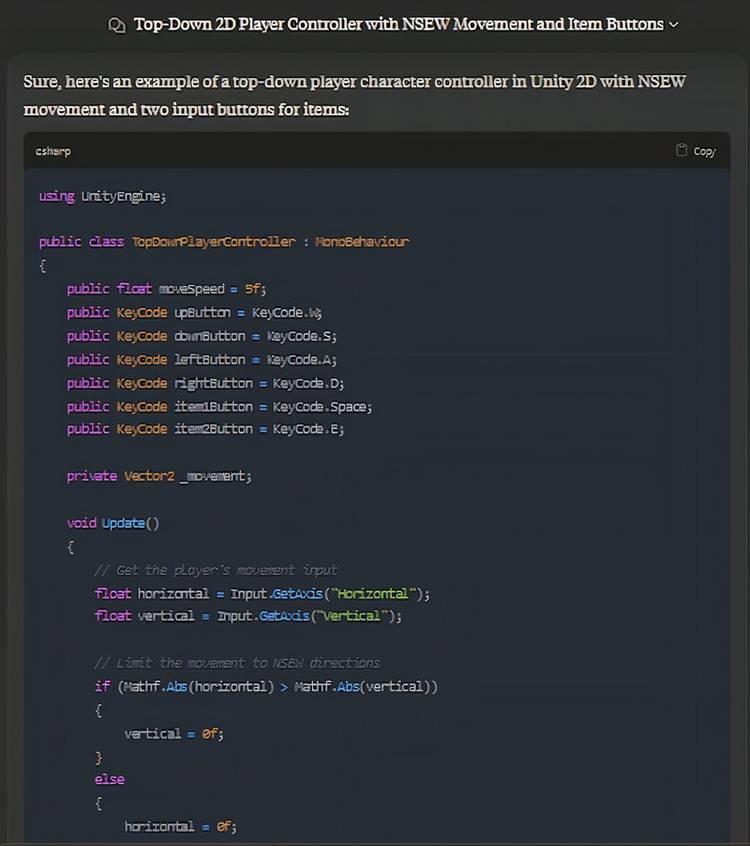Open the Top-Down 2D Player Controller title
This screenshot has height=846, width=750.
tap(398, 24)
